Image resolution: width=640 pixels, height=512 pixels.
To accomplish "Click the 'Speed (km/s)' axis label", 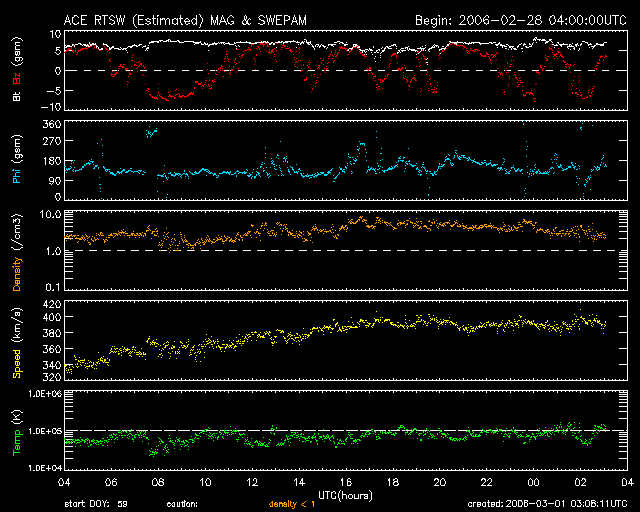I will click(17, 343).
